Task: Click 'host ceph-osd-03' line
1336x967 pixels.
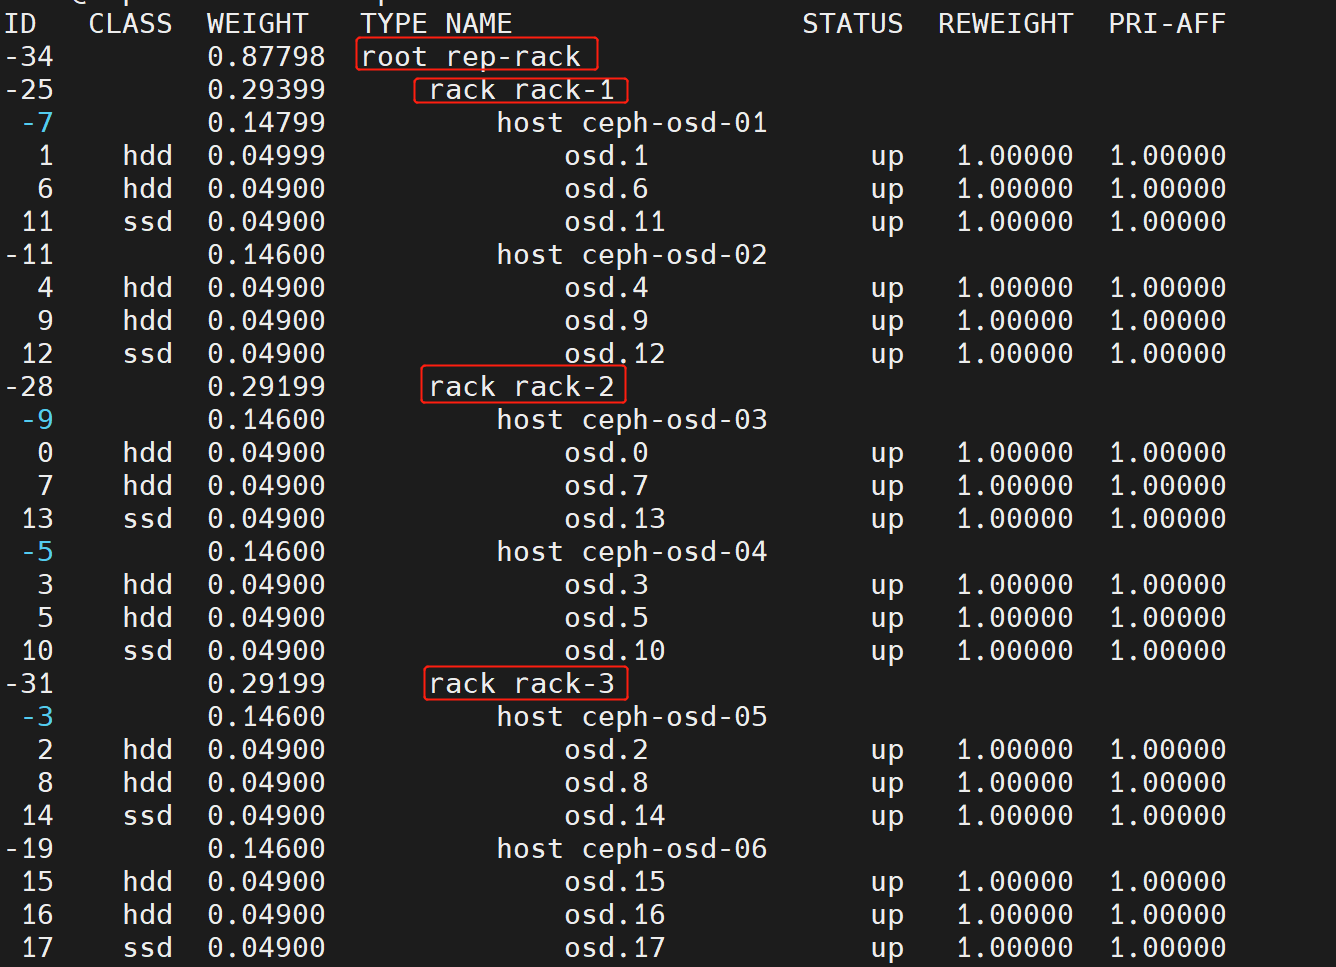Action: tap(632, 420)
